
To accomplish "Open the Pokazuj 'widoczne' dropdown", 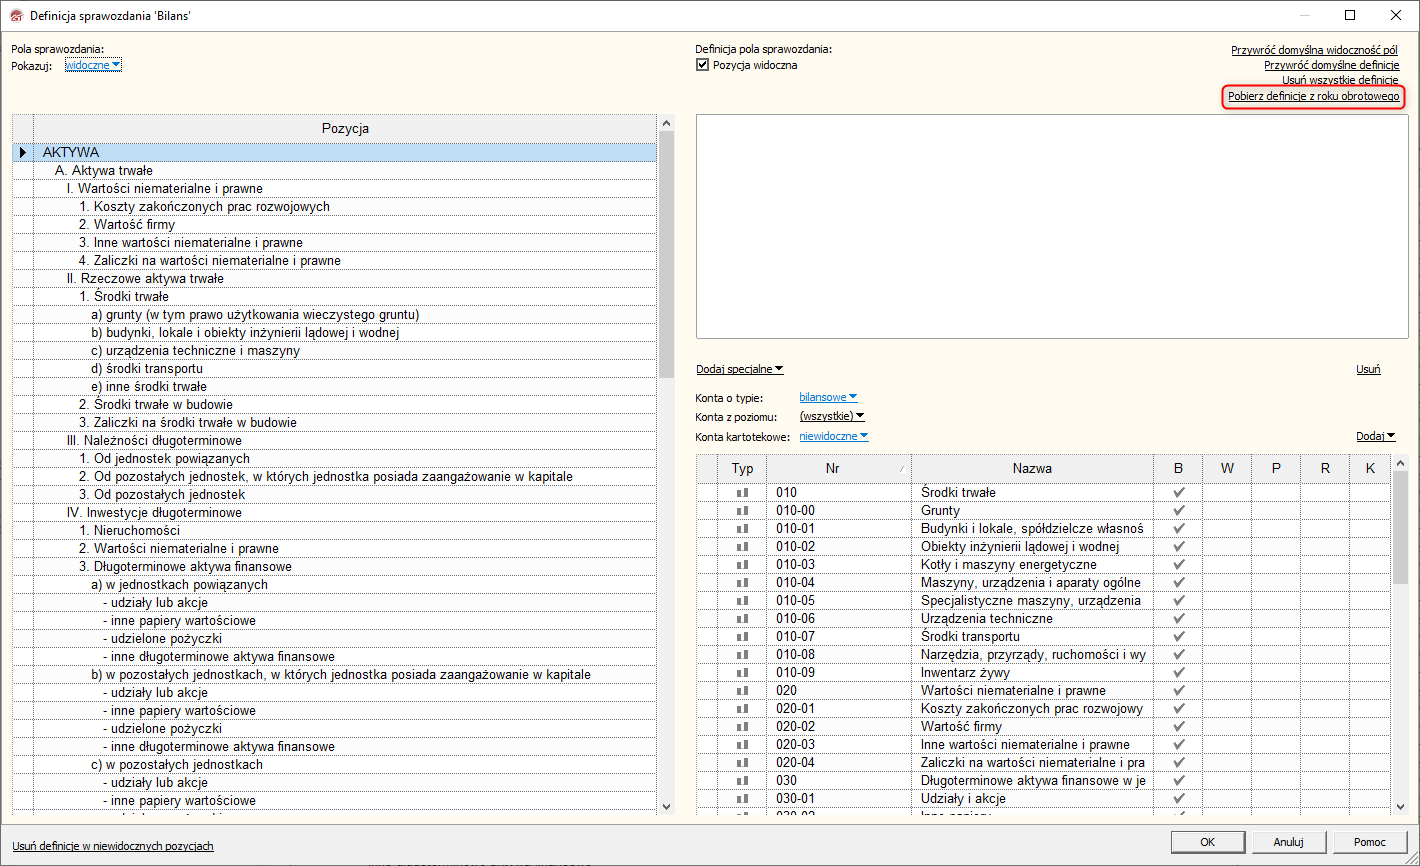I will pos(93,65).
